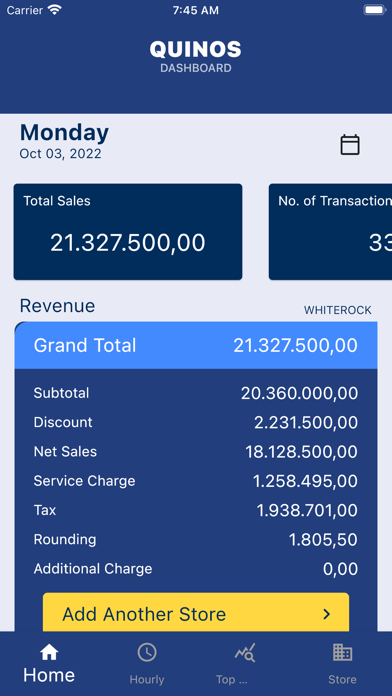The image size is (392, 696).
Task: Click the 7:45 AM clock
Action: pyautogui.click(x=196, y=10)
